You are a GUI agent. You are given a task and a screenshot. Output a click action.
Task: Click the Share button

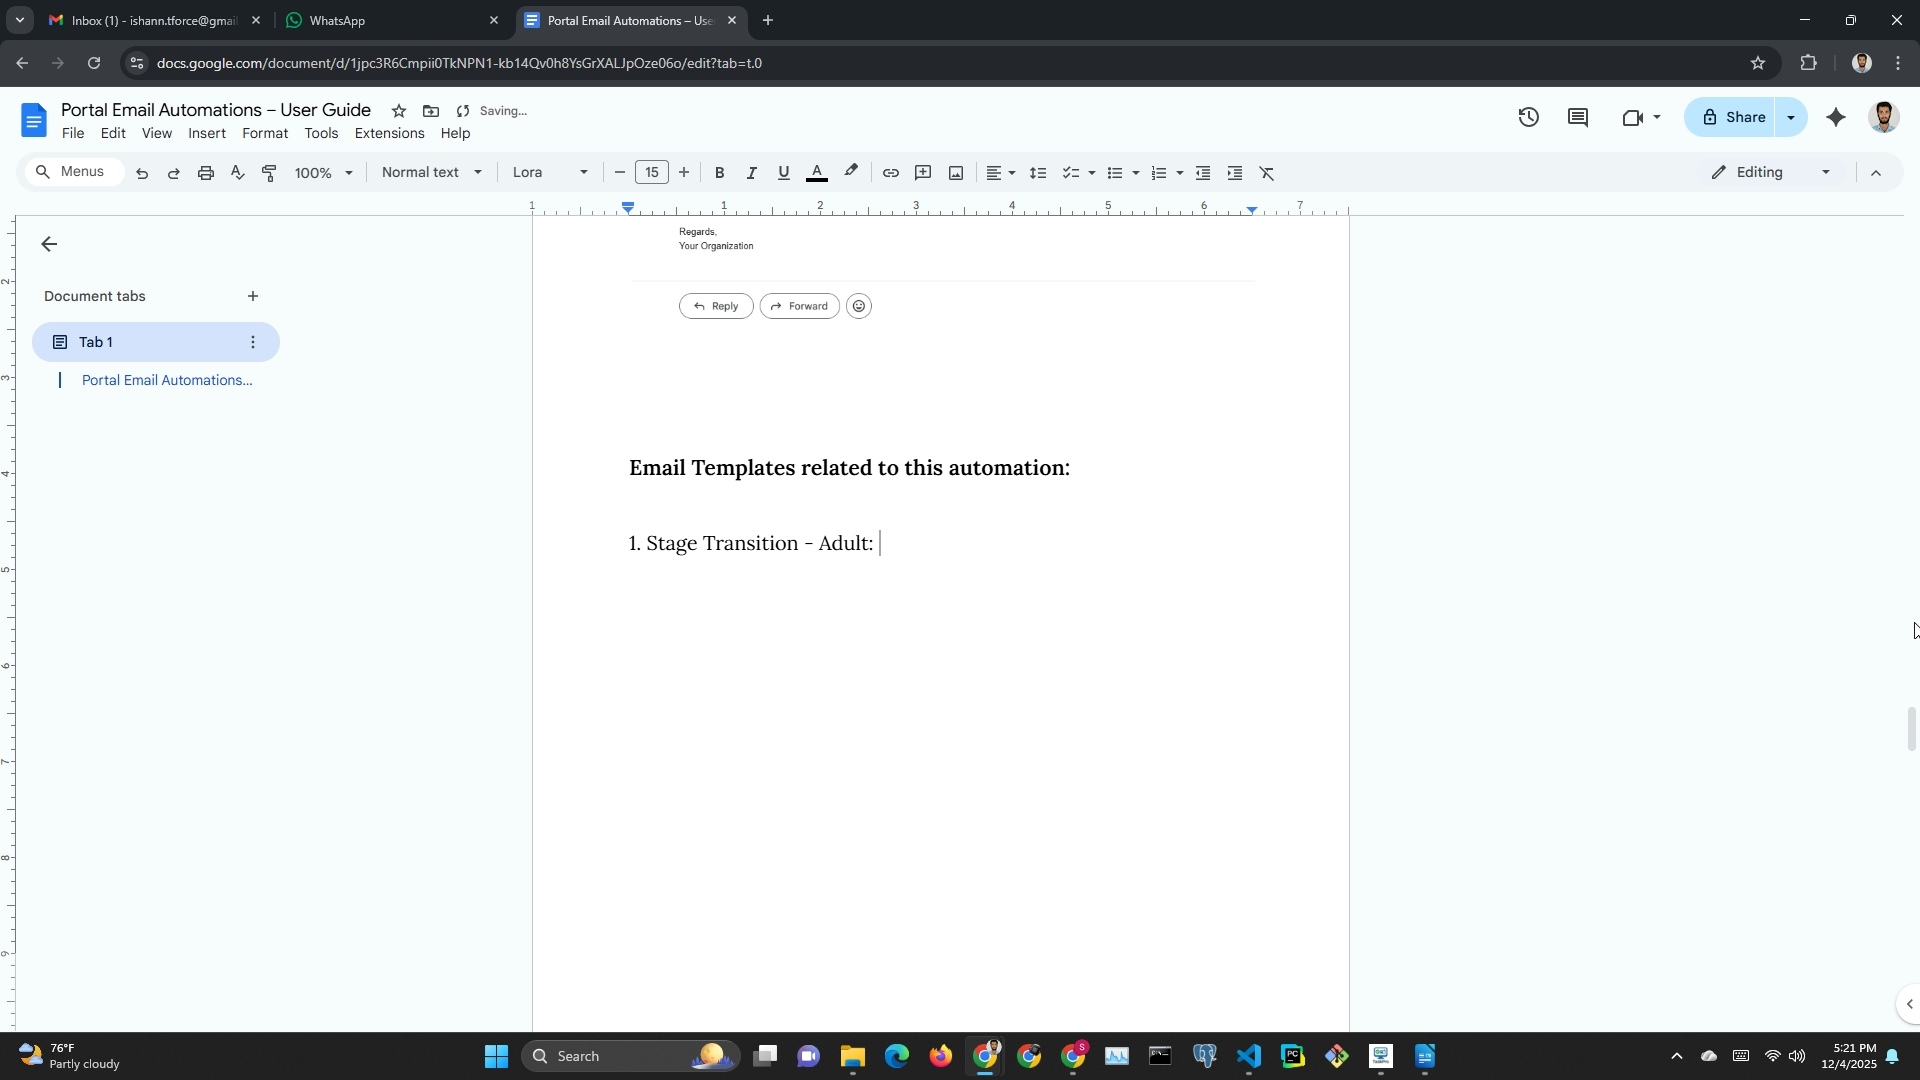click(x=1733, y=118)
